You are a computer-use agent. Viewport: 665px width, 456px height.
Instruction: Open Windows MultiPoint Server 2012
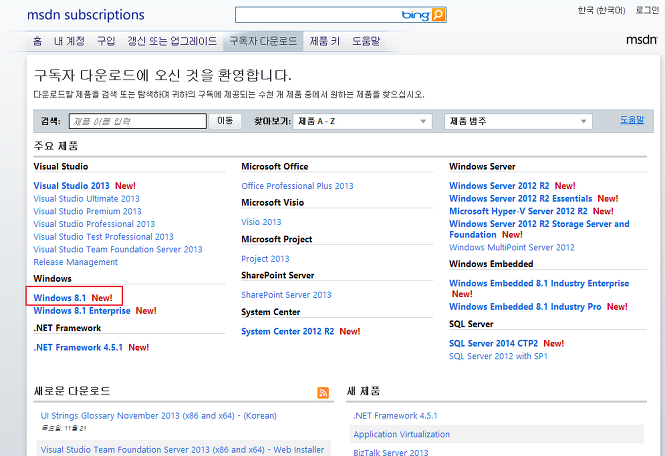click(x=512, y=247)
